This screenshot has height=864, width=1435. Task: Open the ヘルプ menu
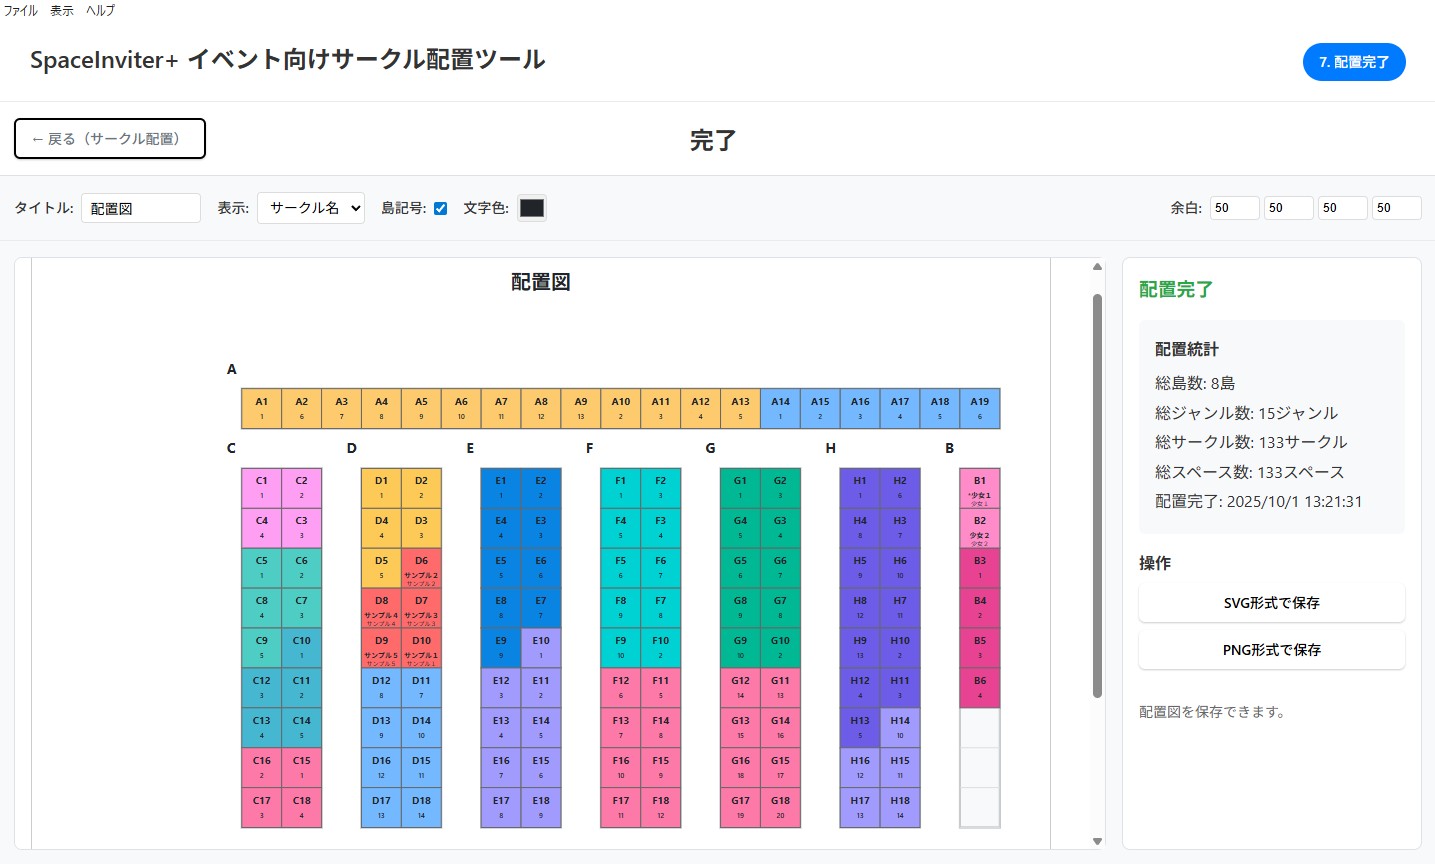[100, 10]
